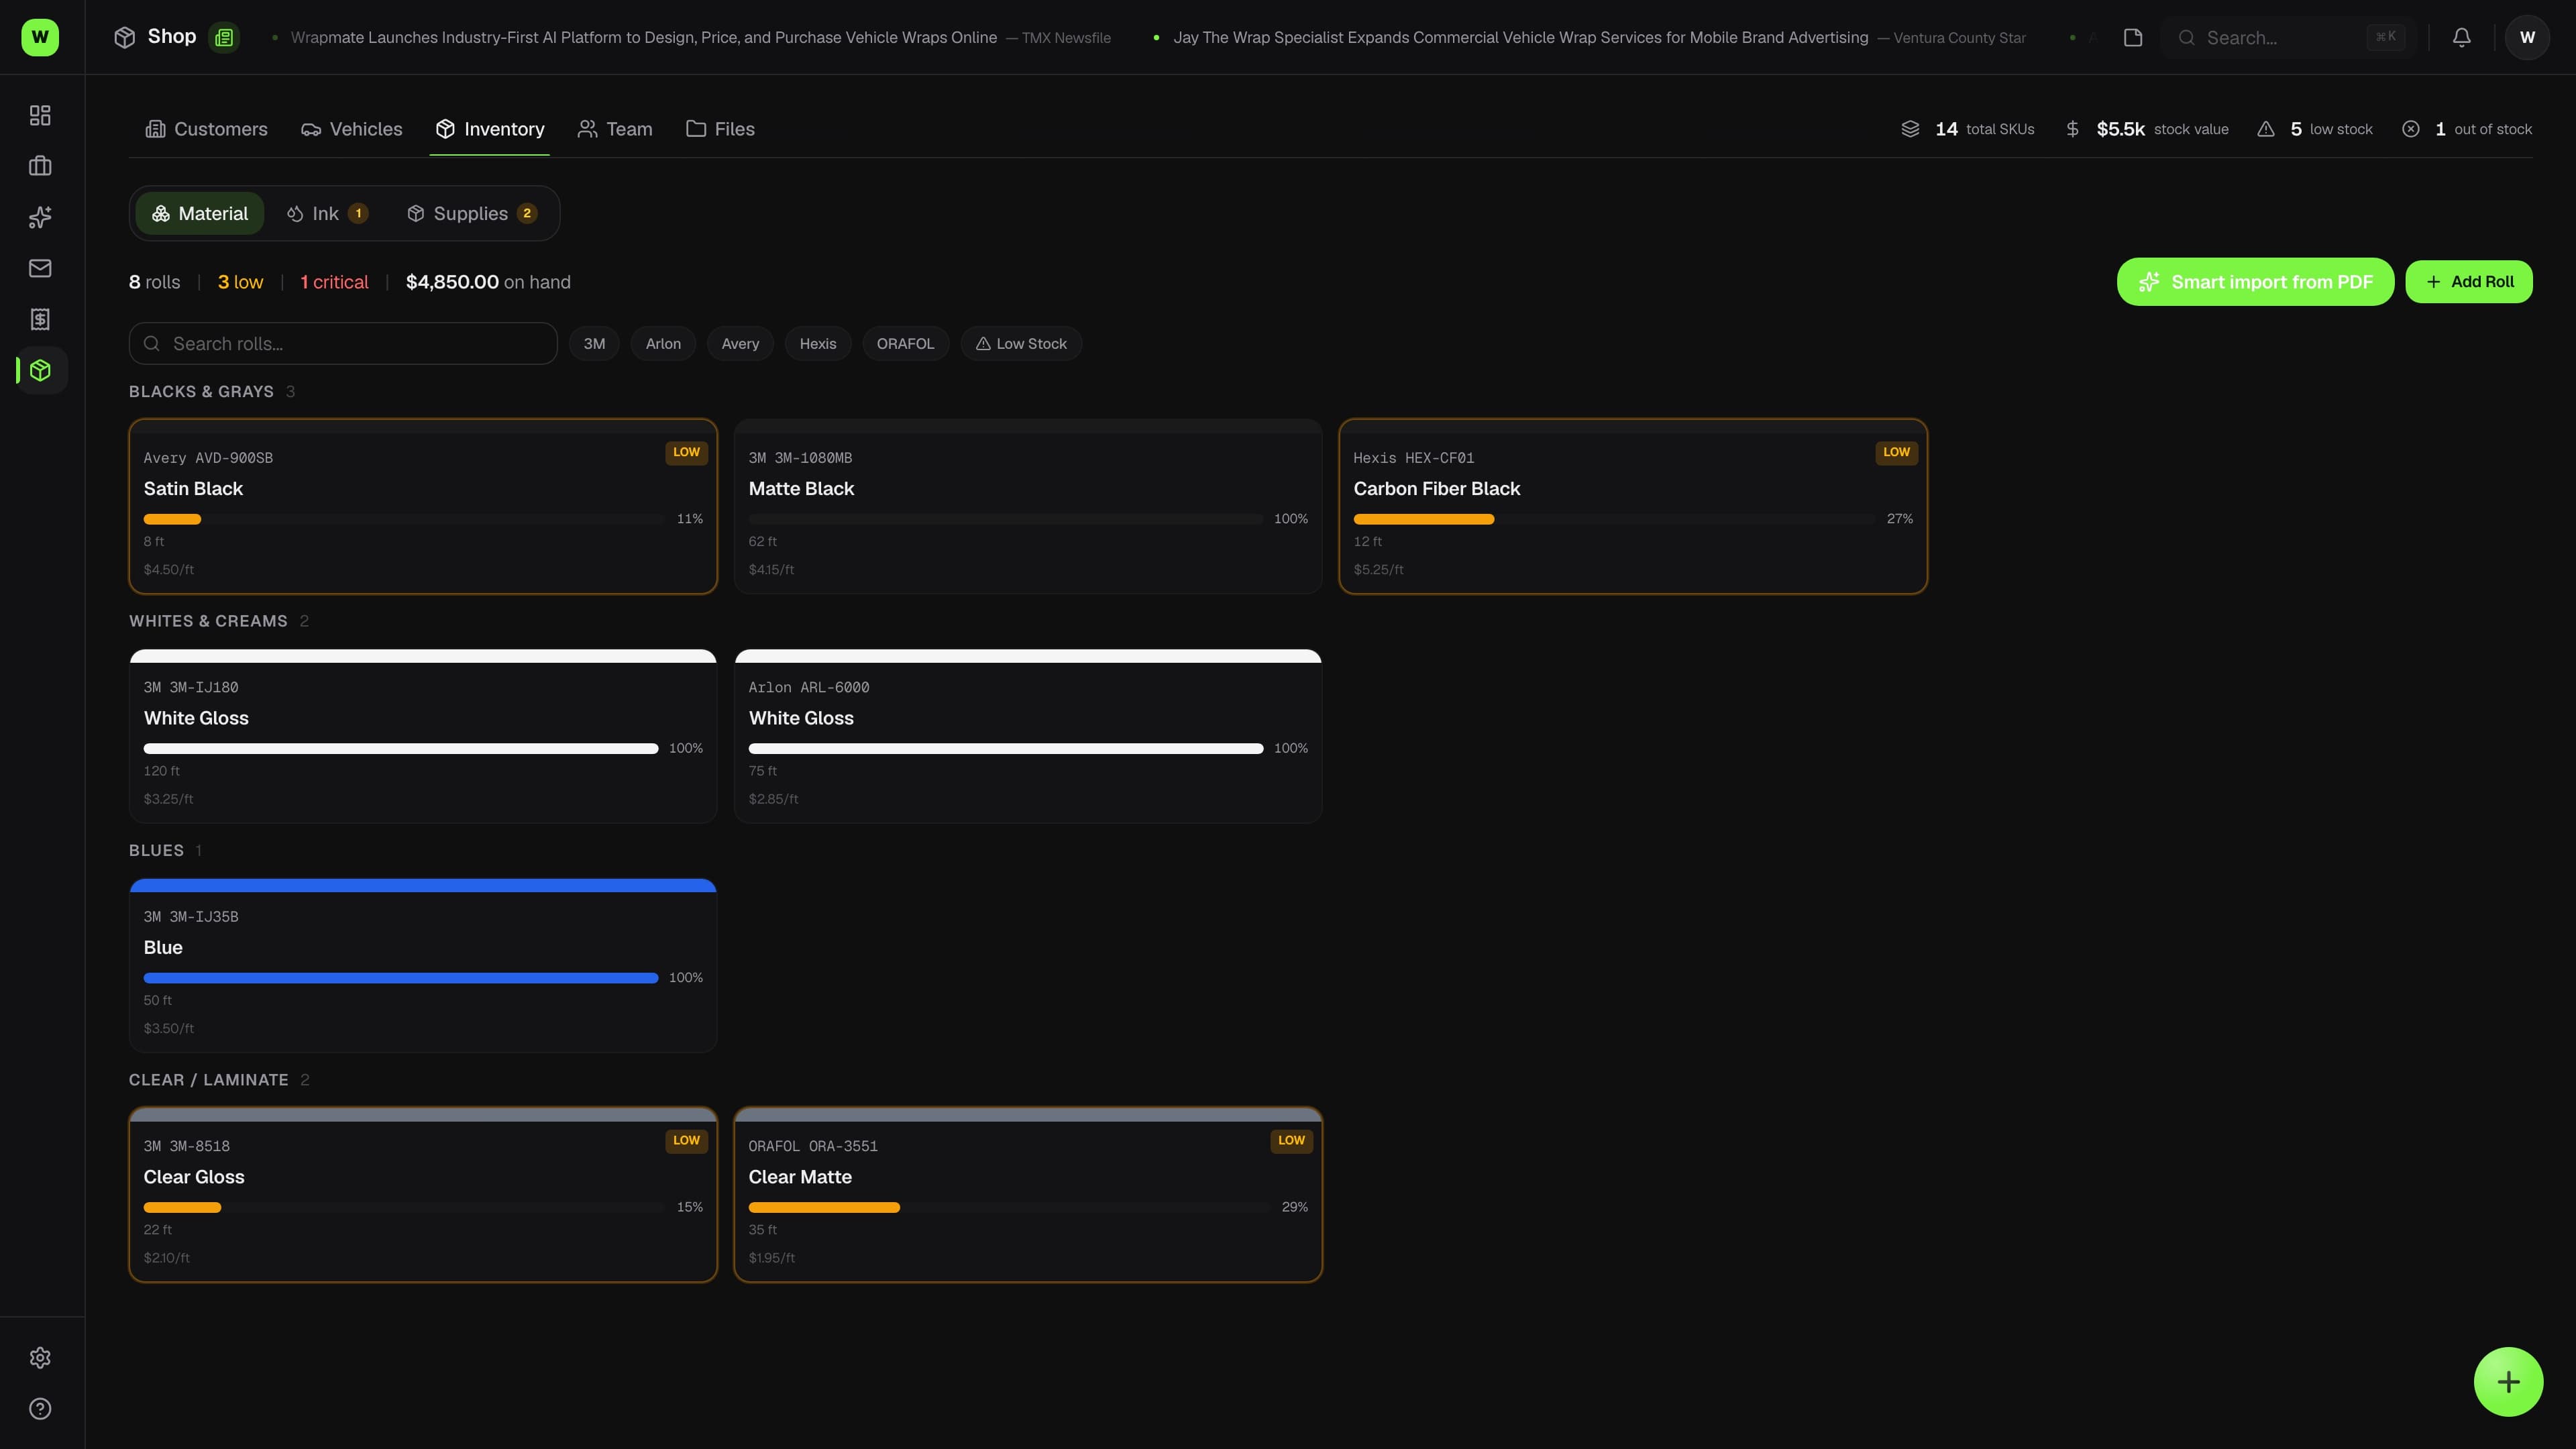Toggle the Arlon brand filter chip
The image size is (2576, 1449).
(x=663, y=343)
